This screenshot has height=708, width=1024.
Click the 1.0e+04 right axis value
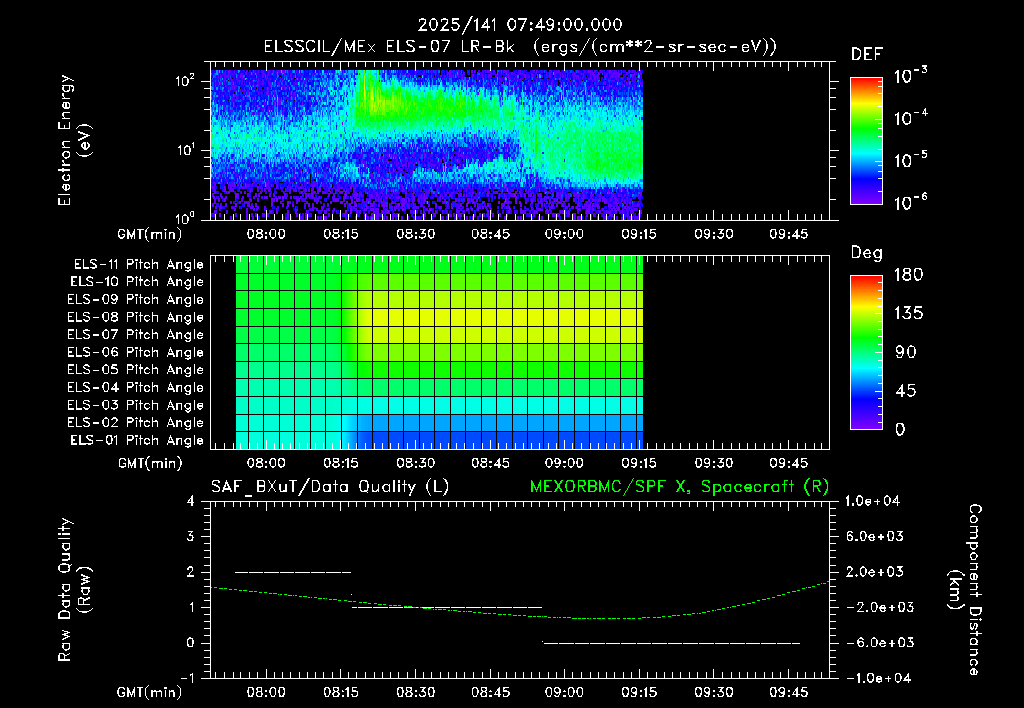click(x=872, y=501)
